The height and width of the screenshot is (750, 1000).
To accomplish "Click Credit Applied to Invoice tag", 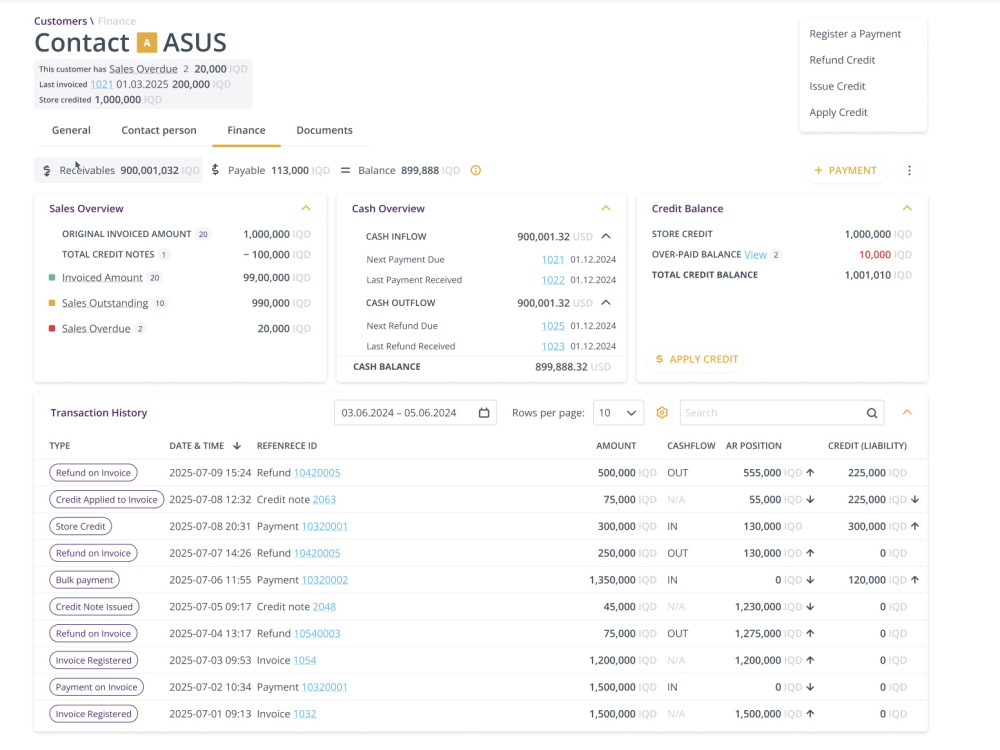I will pos(107,499).
